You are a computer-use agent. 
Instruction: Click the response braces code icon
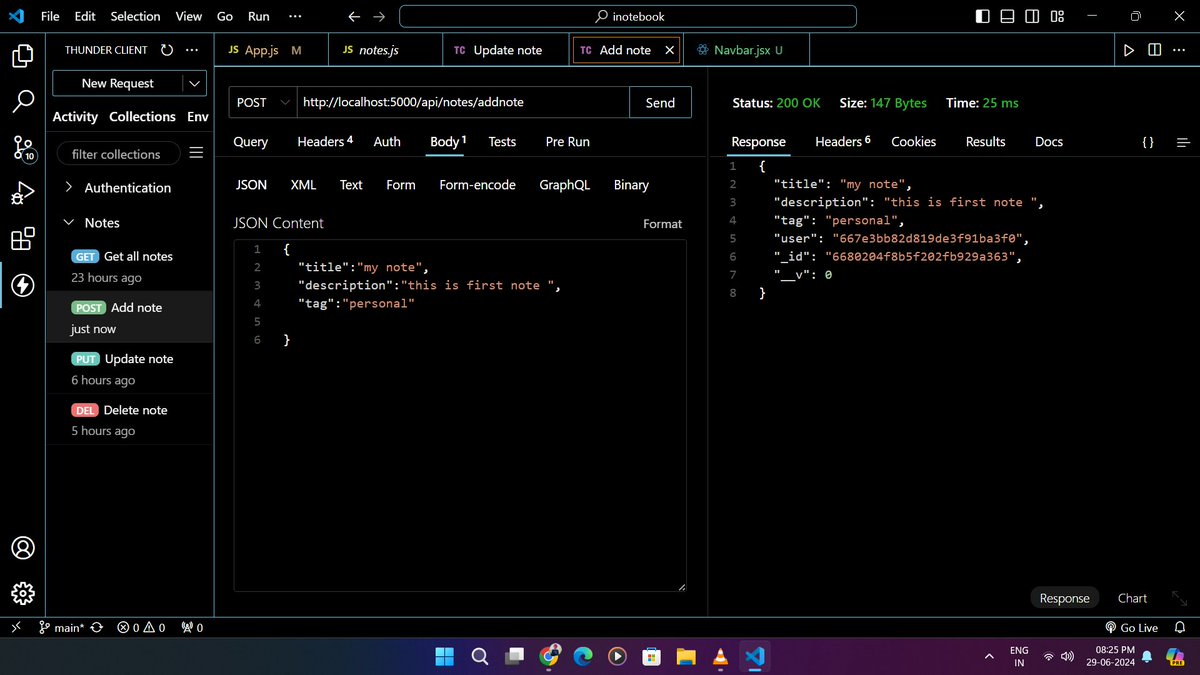tap(1148, 142)
